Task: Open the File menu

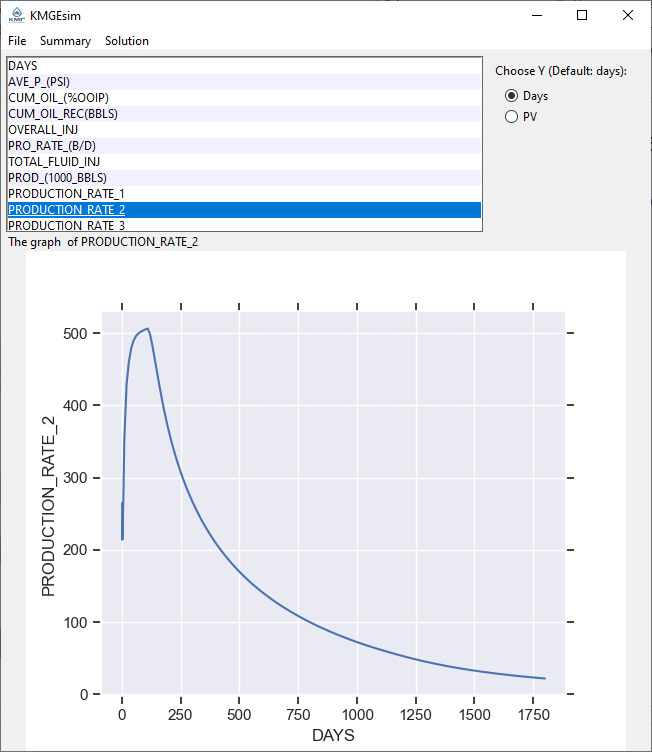Action: pos(17,41)
